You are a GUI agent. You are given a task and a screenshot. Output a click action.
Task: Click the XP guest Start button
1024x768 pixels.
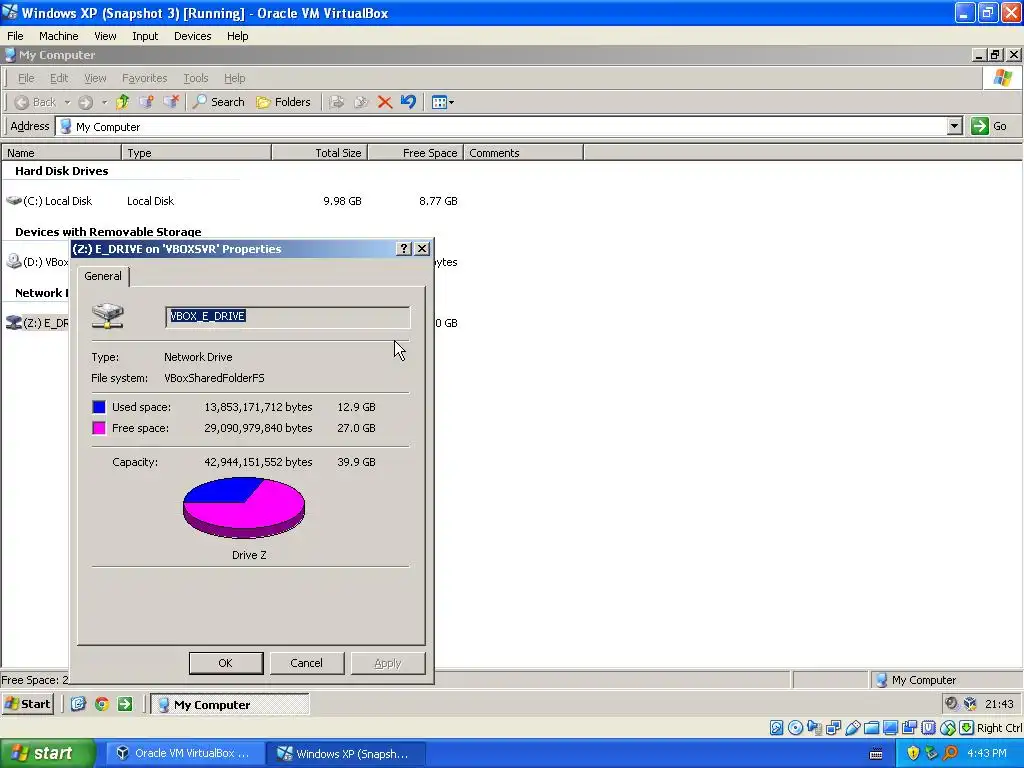tap(27, 703)
